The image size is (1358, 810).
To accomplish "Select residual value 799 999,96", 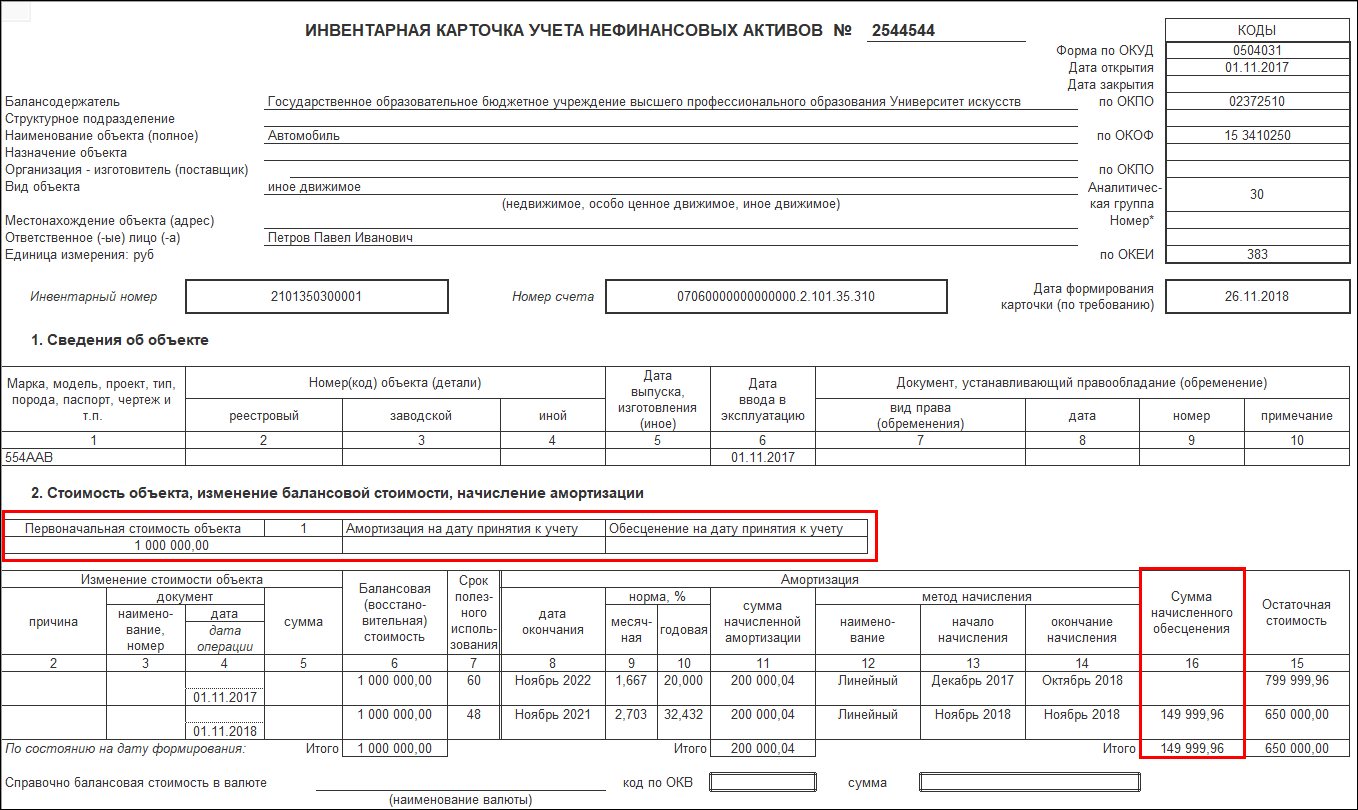I will tap(1296, 681).
